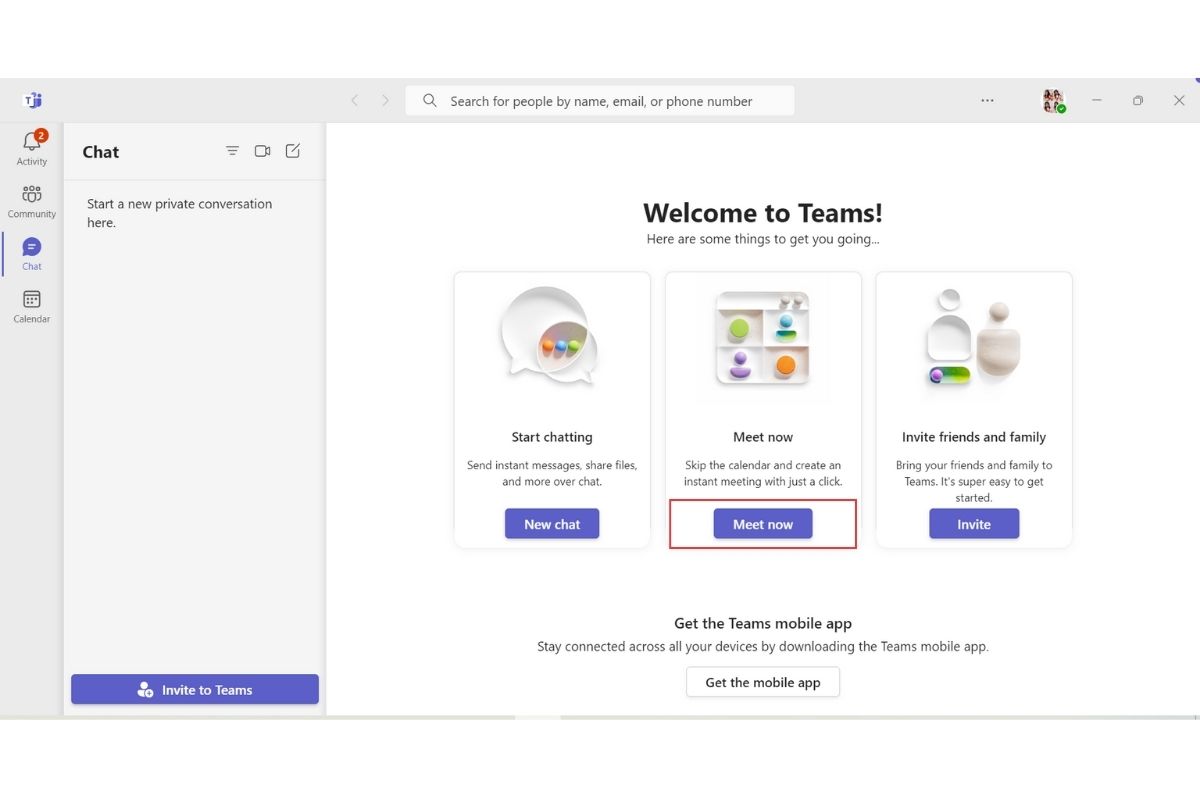This screenshot has height=800, width=1200.
Task: Open the chat filter icon
Action: [232, 151]
